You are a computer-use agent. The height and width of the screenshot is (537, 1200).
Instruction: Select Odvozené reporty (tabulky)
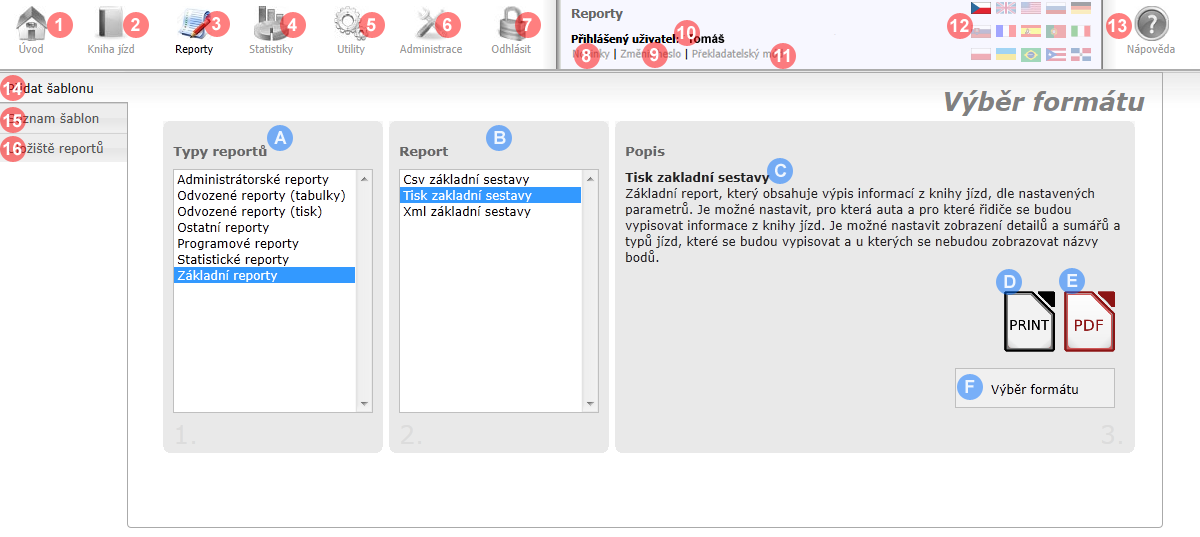[x=264, y=195]
